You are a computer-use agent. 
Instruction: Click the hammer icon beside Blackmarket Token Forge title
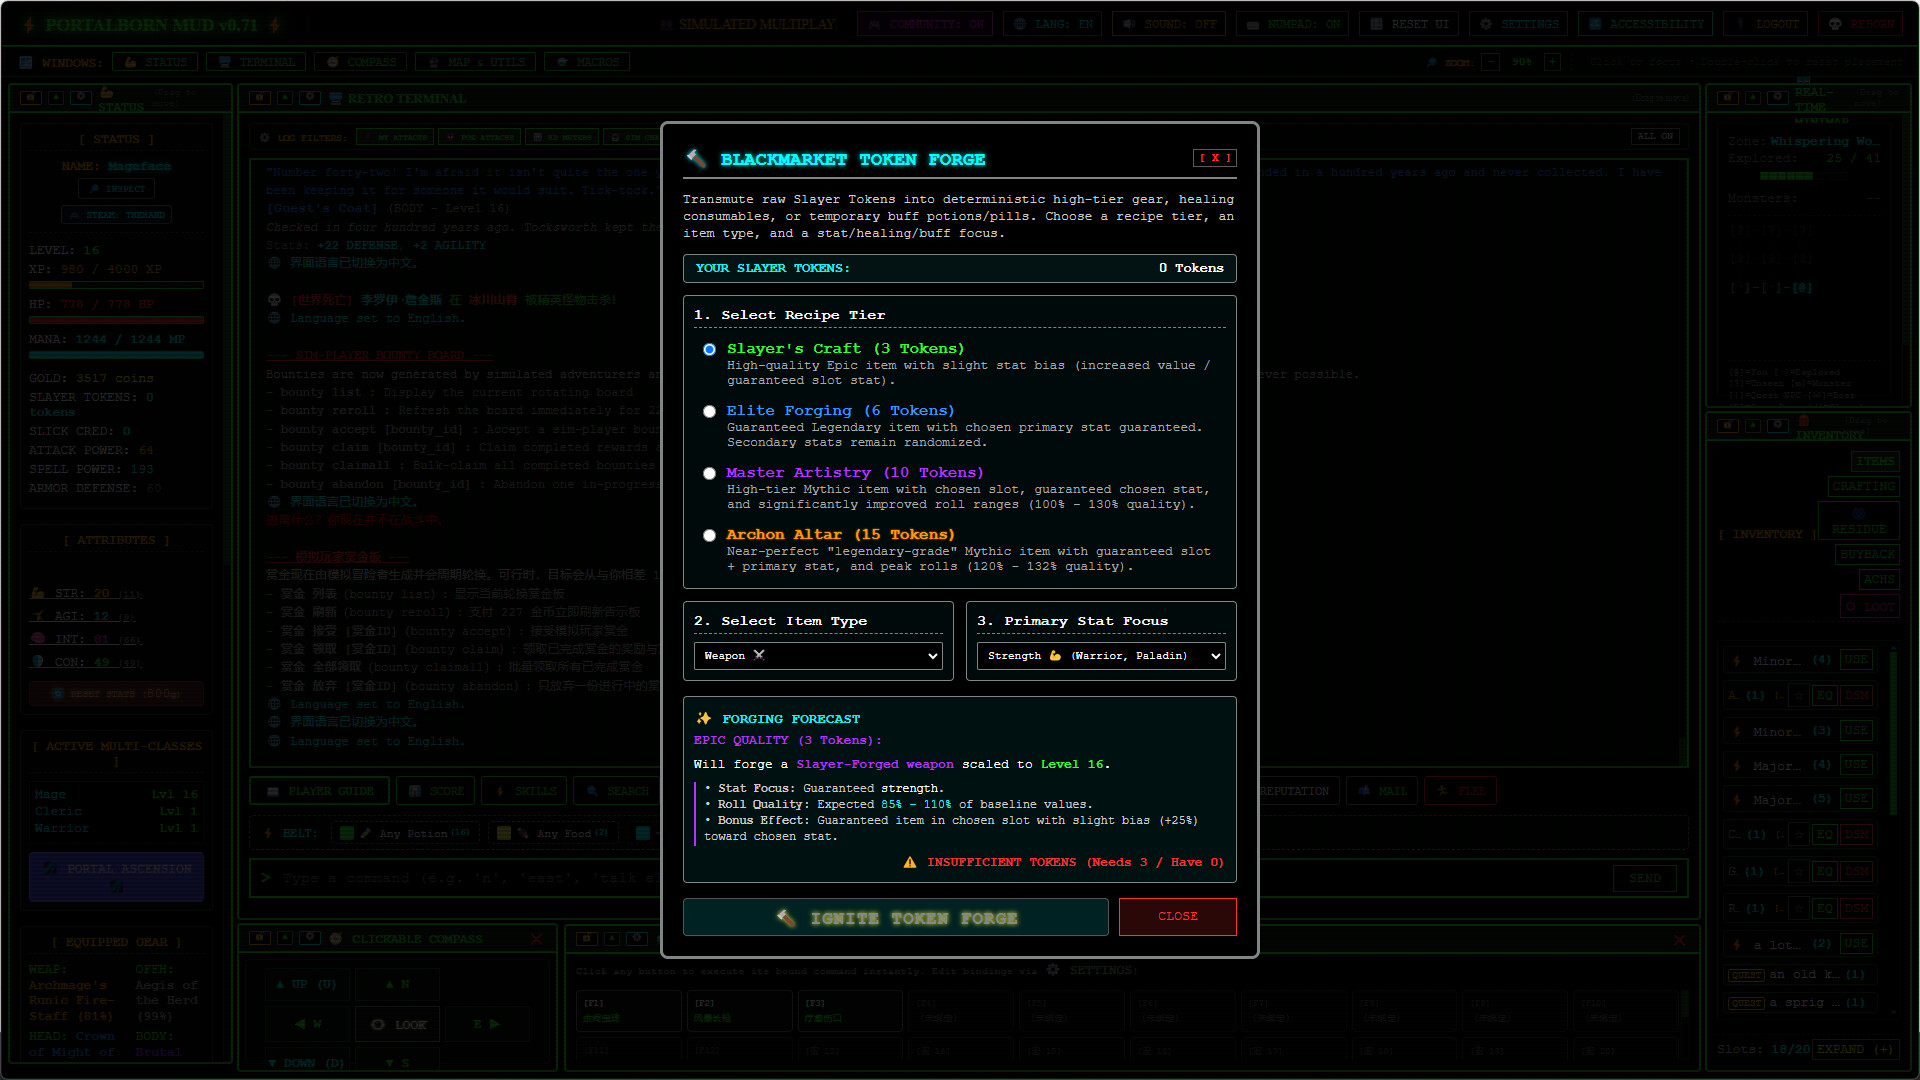[x=696, y=158]
